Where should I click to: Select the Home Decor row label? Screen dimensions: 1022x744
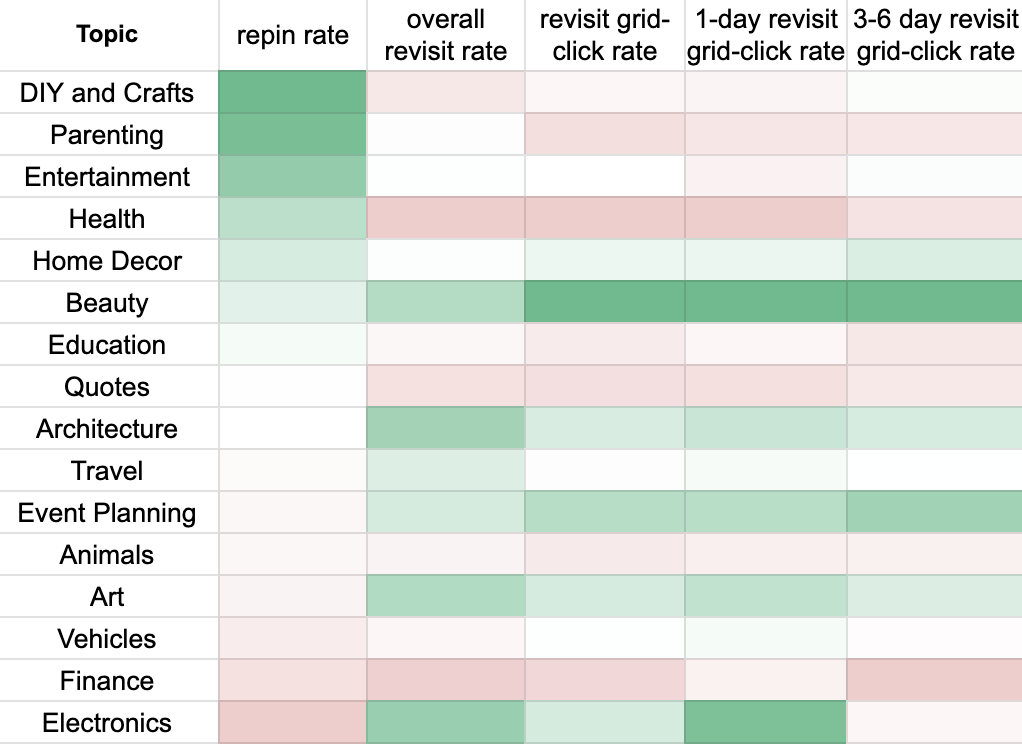pos(107,261)
